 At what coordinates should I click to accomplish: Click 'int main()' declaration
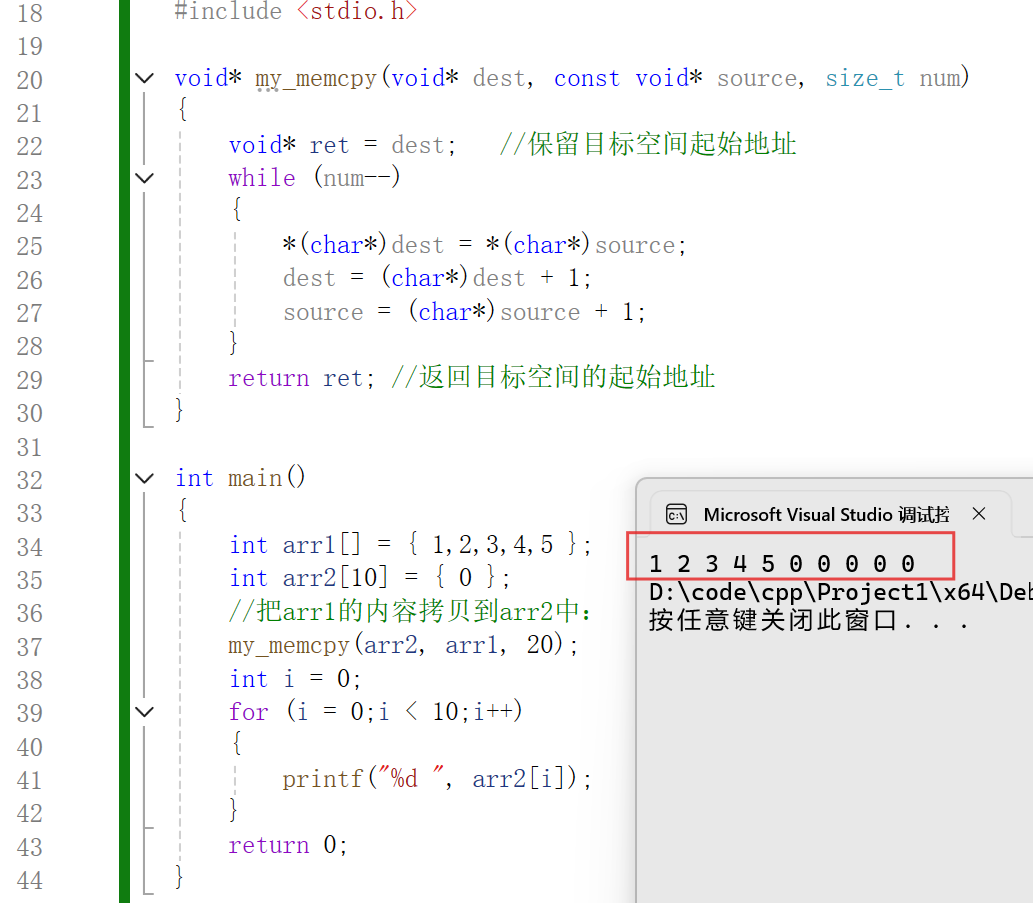(240, 478)
